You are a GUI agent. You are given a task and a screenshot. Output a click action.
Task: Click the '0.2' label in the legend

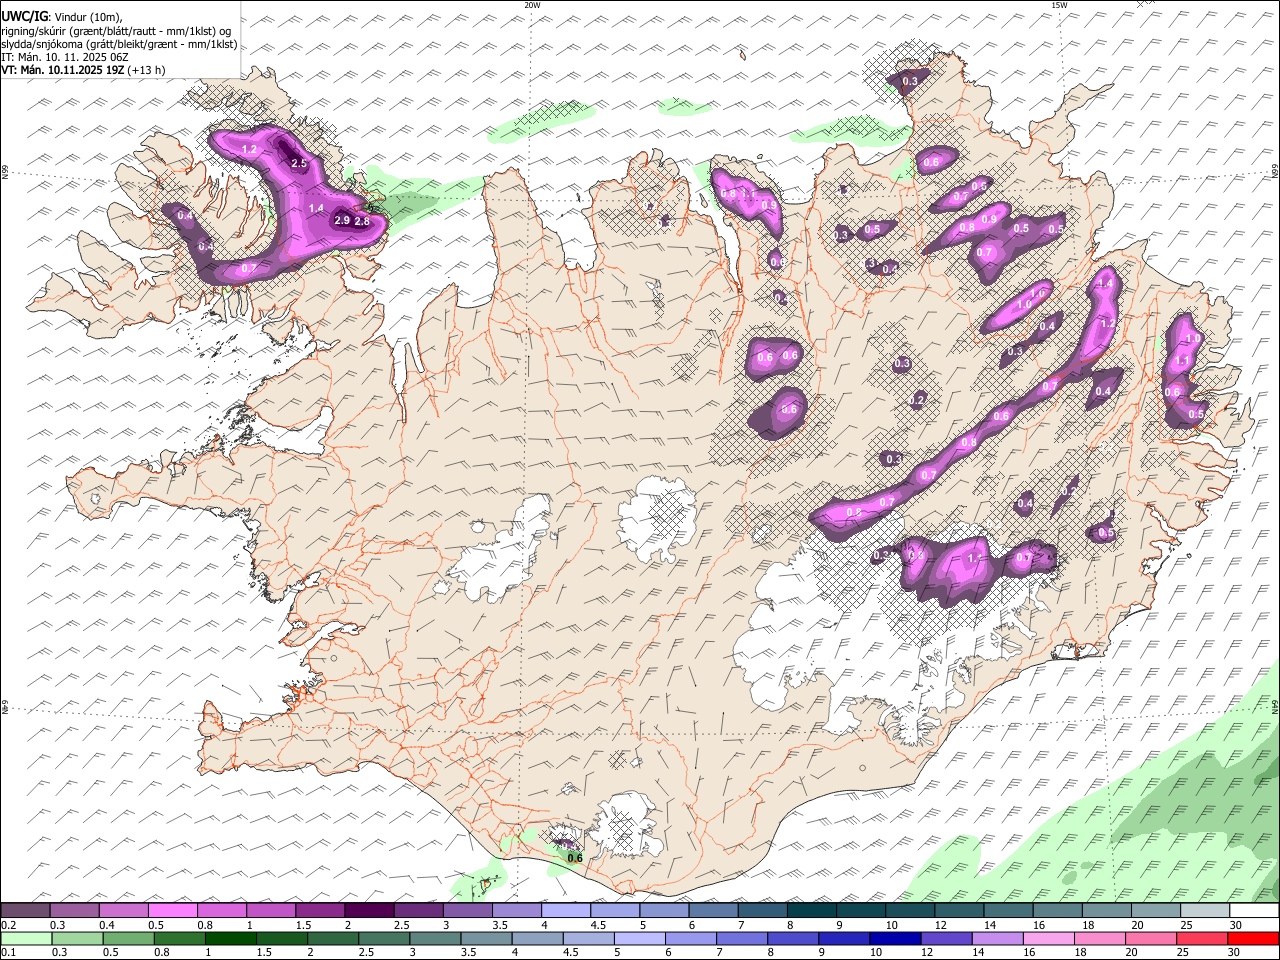pyautogui.click(x=7, y=925)
